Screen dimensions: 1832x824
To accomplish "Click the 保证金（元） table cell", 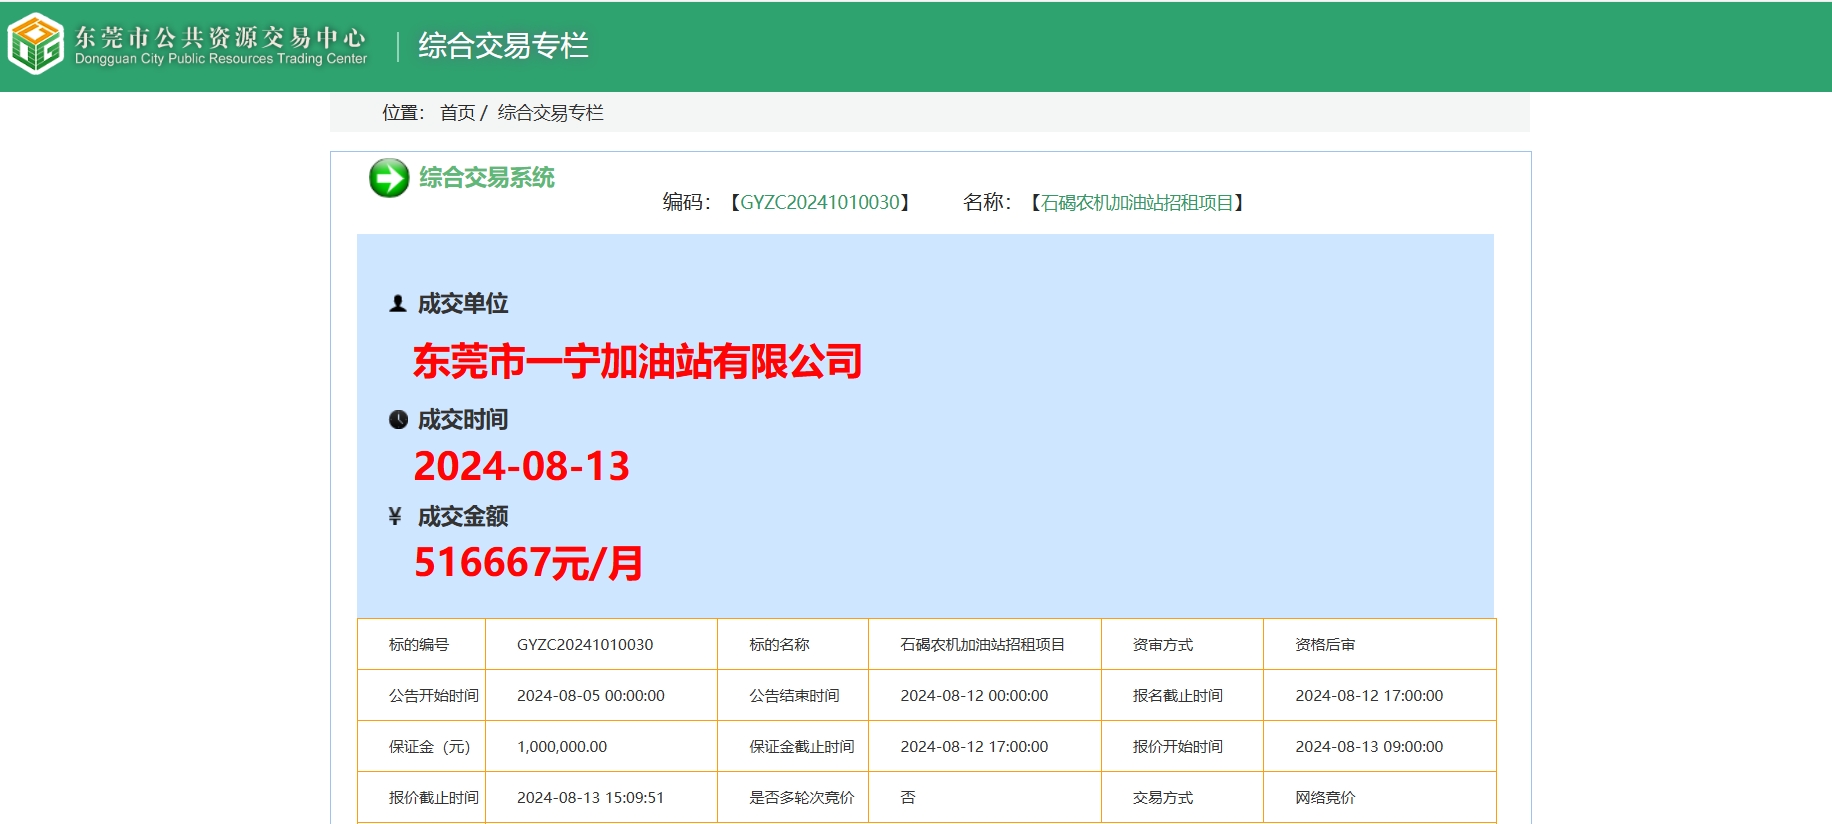I will (421, 747).
